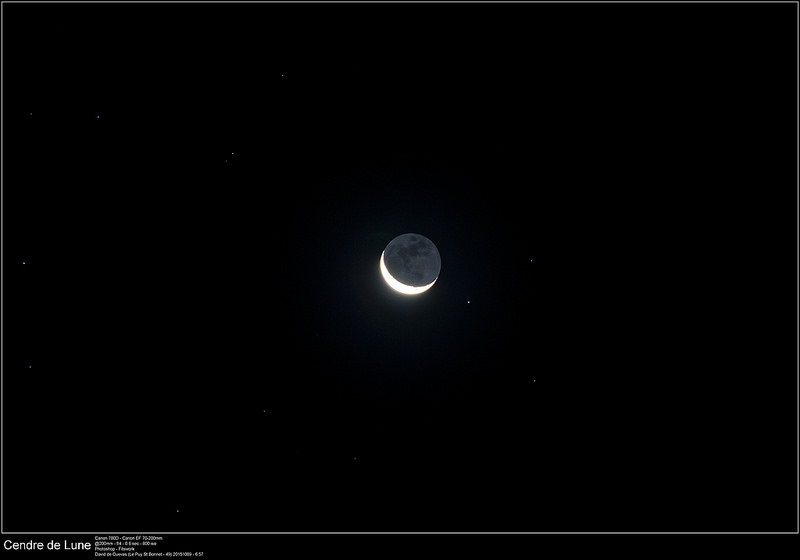This screenshot has width=800, height=560.
Task: Click the 'David de Cuevas' credit line
Action: [149, 554]
